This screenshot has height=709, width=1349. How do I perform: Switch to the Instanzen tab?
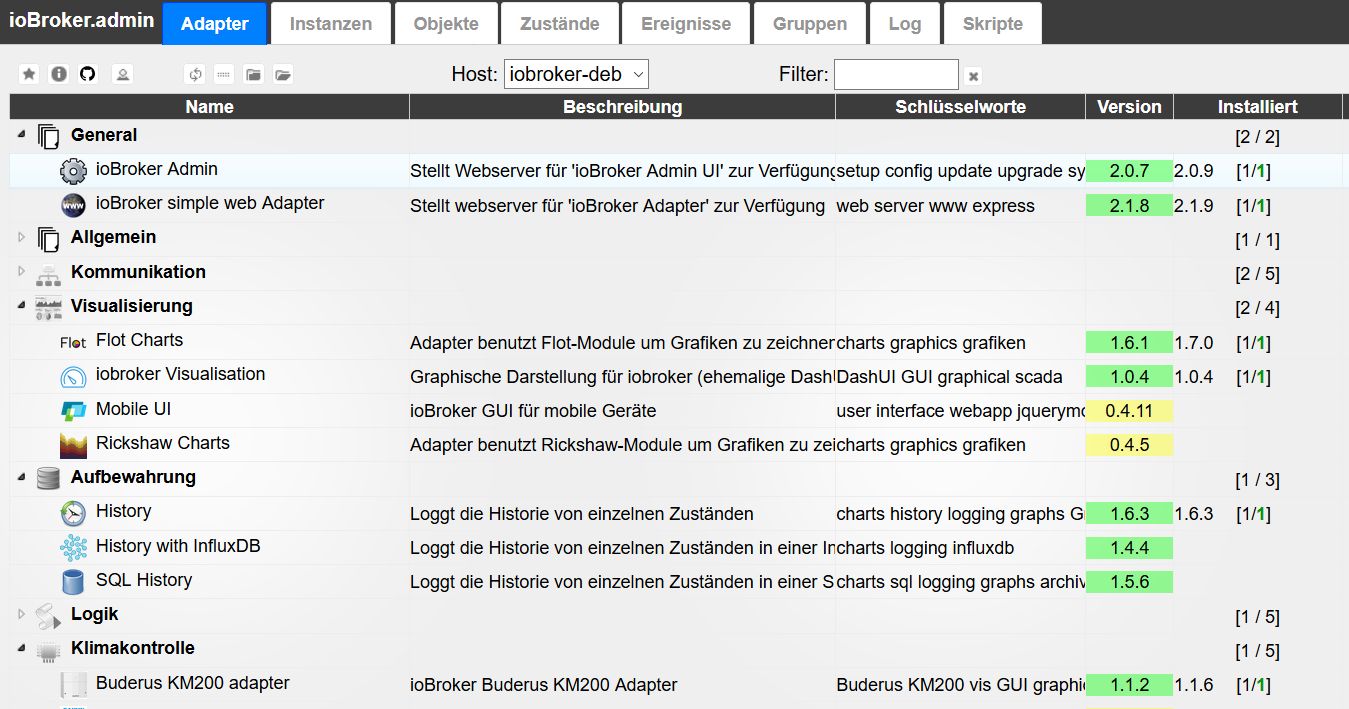331,24
